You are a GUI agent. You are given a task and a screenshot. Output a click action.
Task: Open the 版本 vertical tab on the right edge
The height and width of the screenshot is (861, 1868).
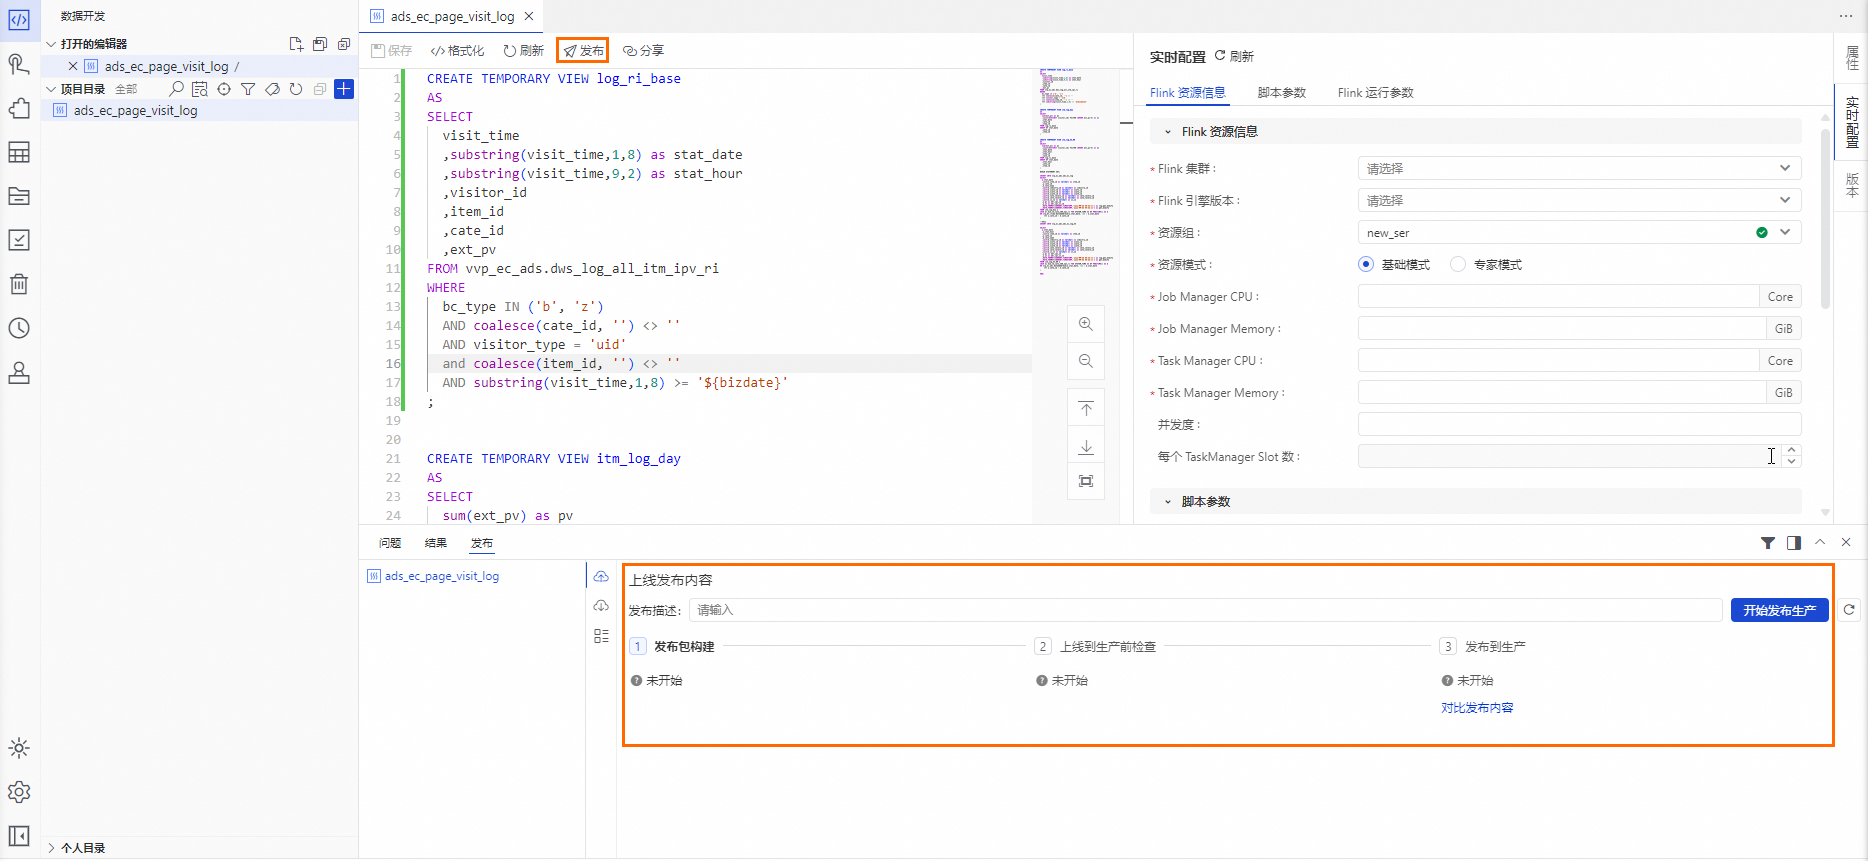1853,185
